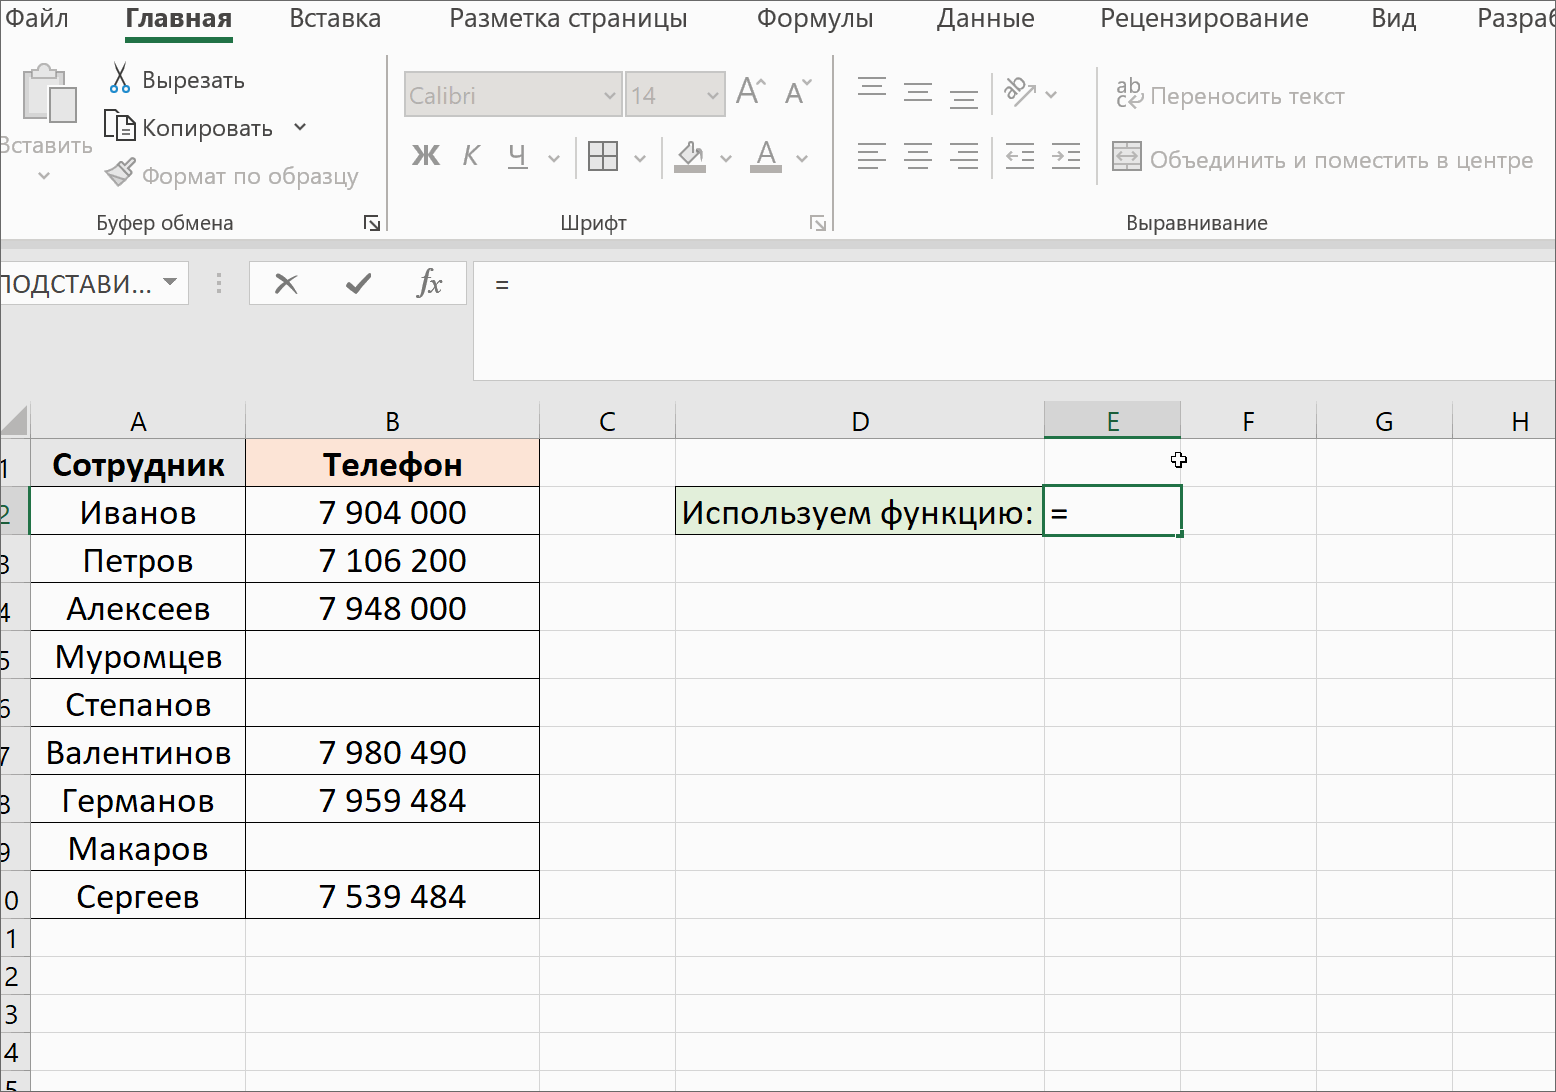Select the Format Painter brush icon
Image resolution: width=1556 pixels, height=1092 pixels.
click(x=120, y=174)
